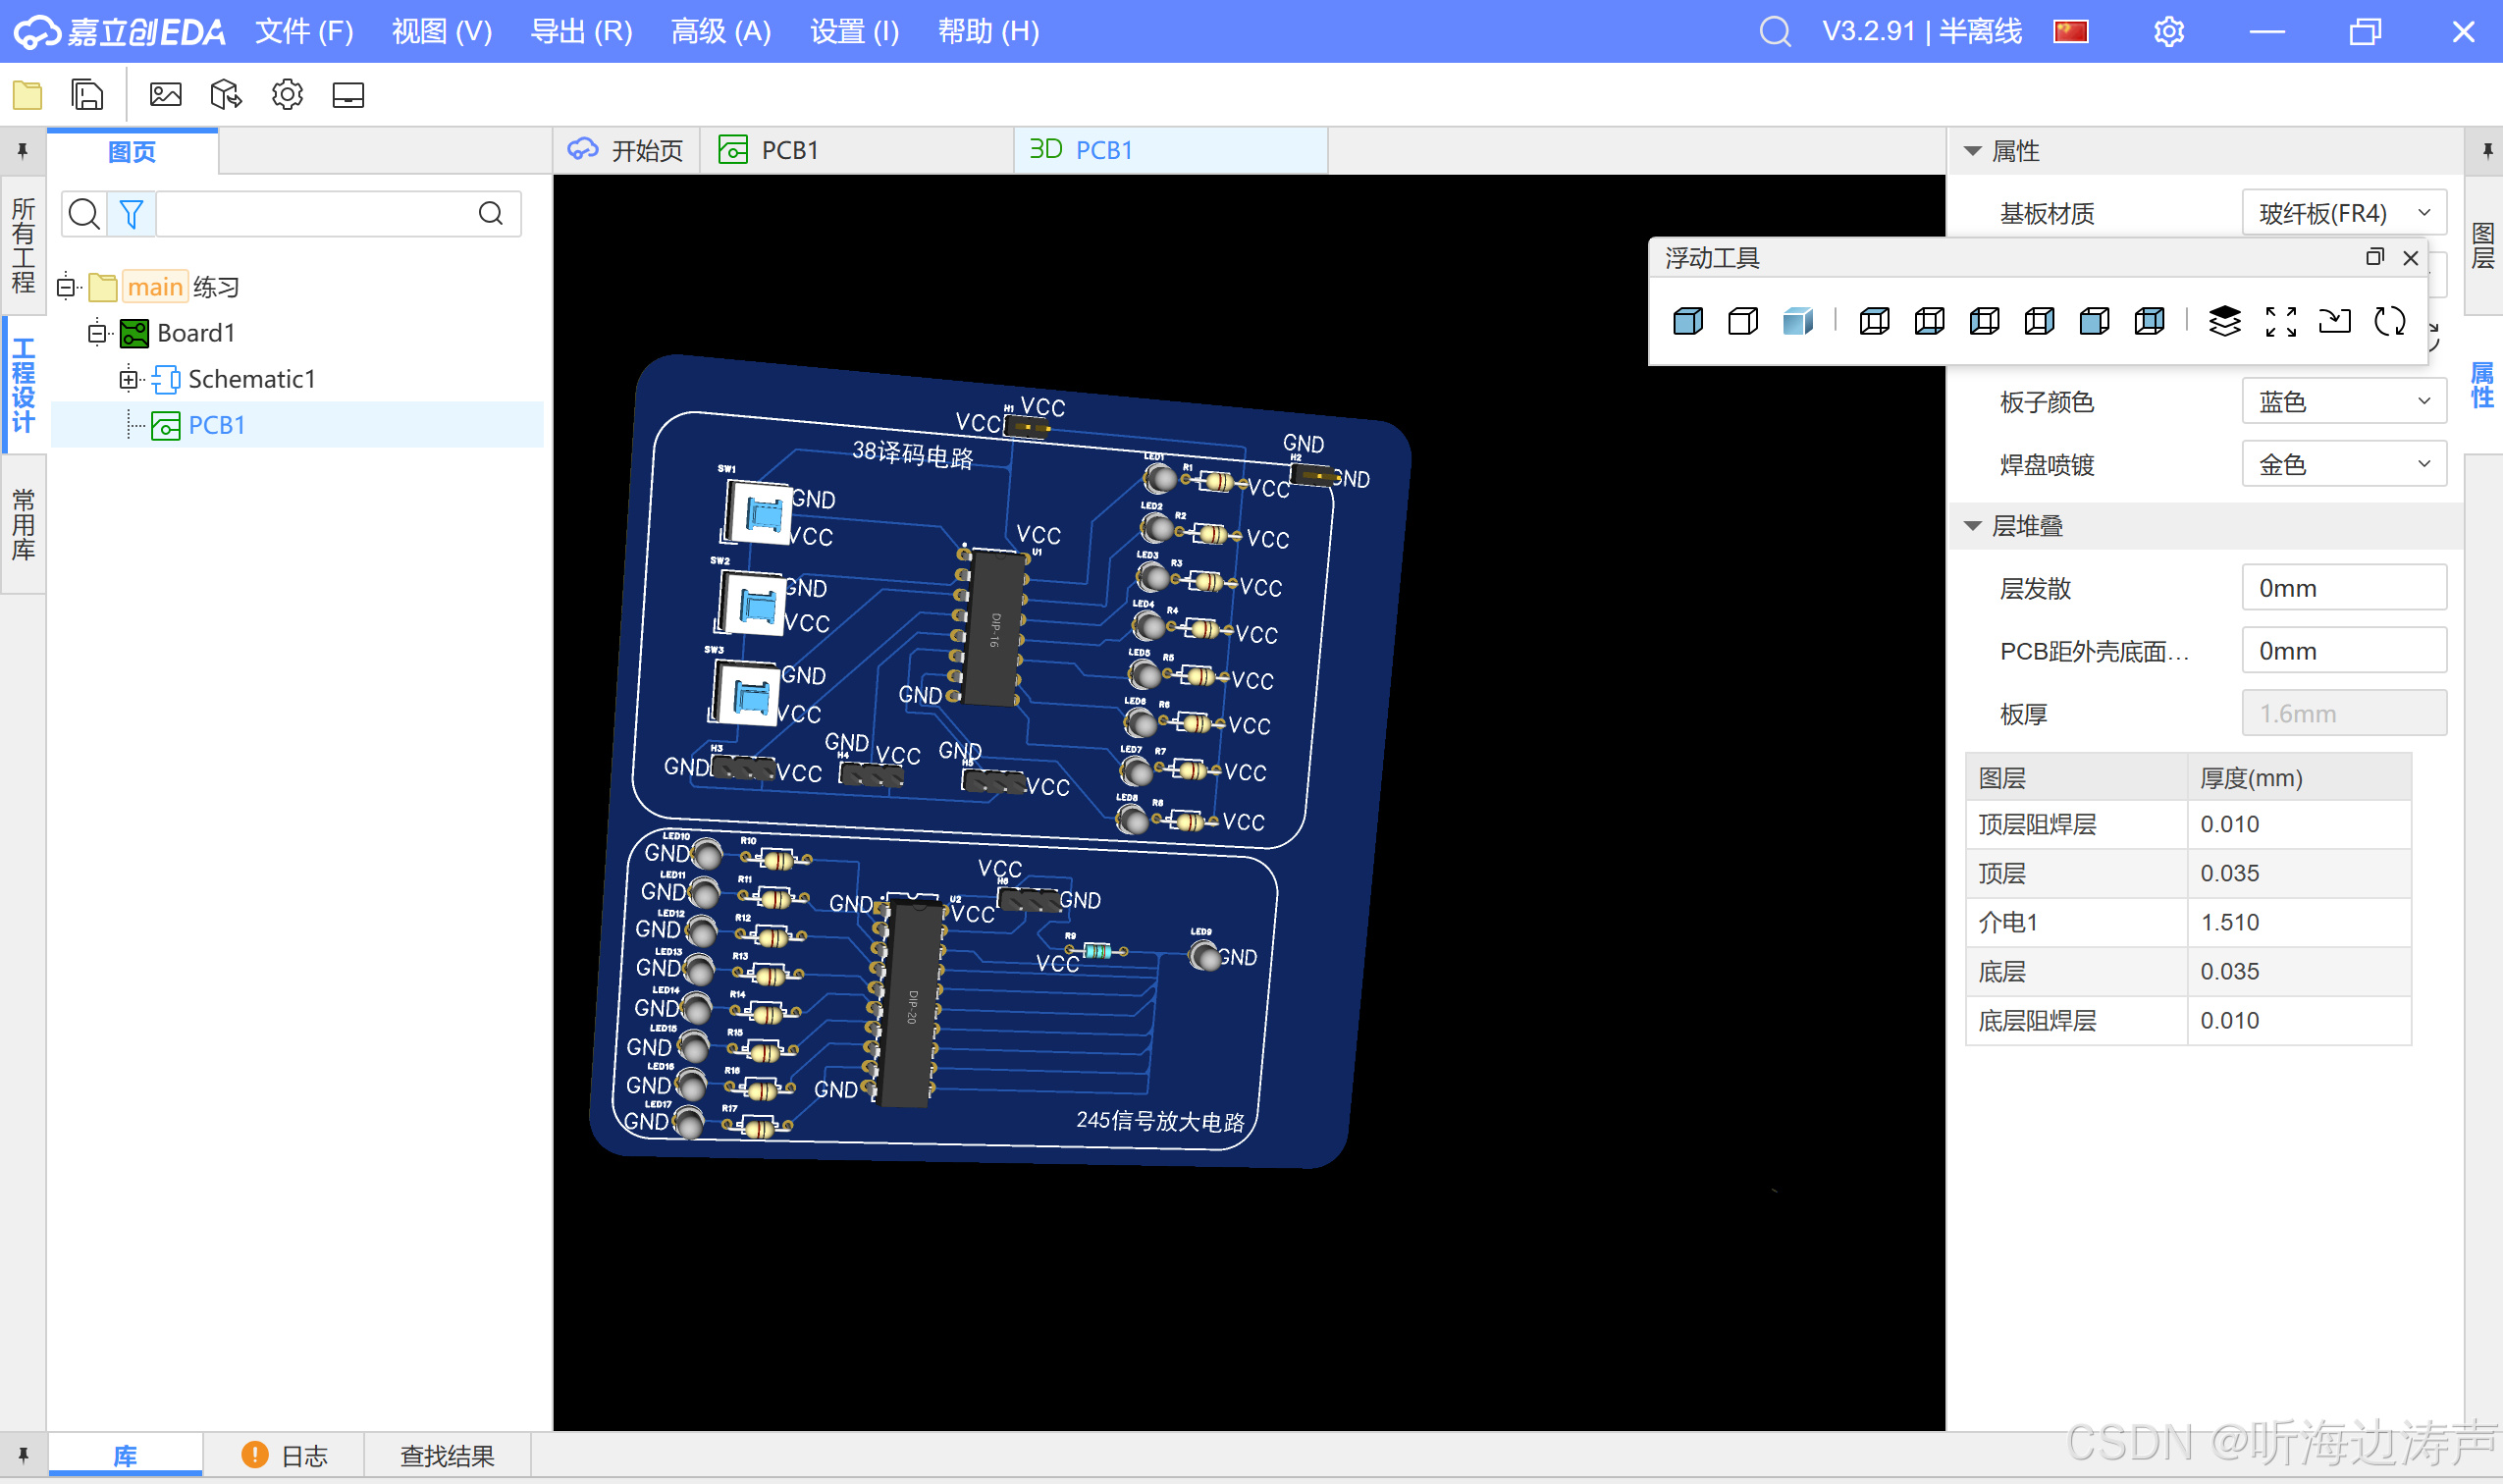Click the fit-to-screen arrows icon
The height and width of the screenshot is (1484, 2503).
coord(2281,321)
